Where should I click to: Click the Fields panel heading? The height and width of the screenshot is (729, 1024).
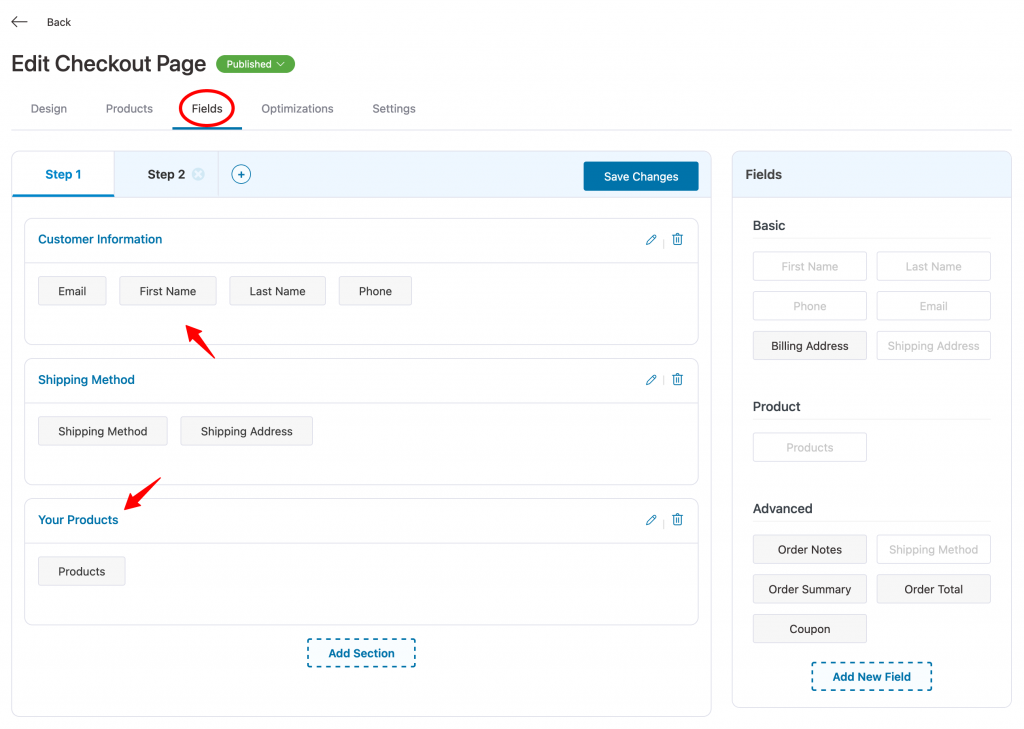763,174
